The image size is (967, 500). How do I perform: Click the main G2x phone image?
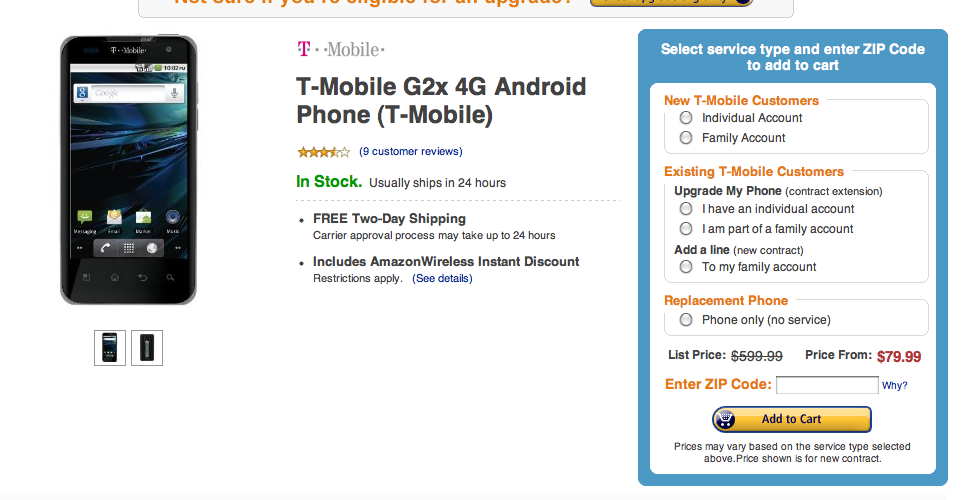(128, 170)
